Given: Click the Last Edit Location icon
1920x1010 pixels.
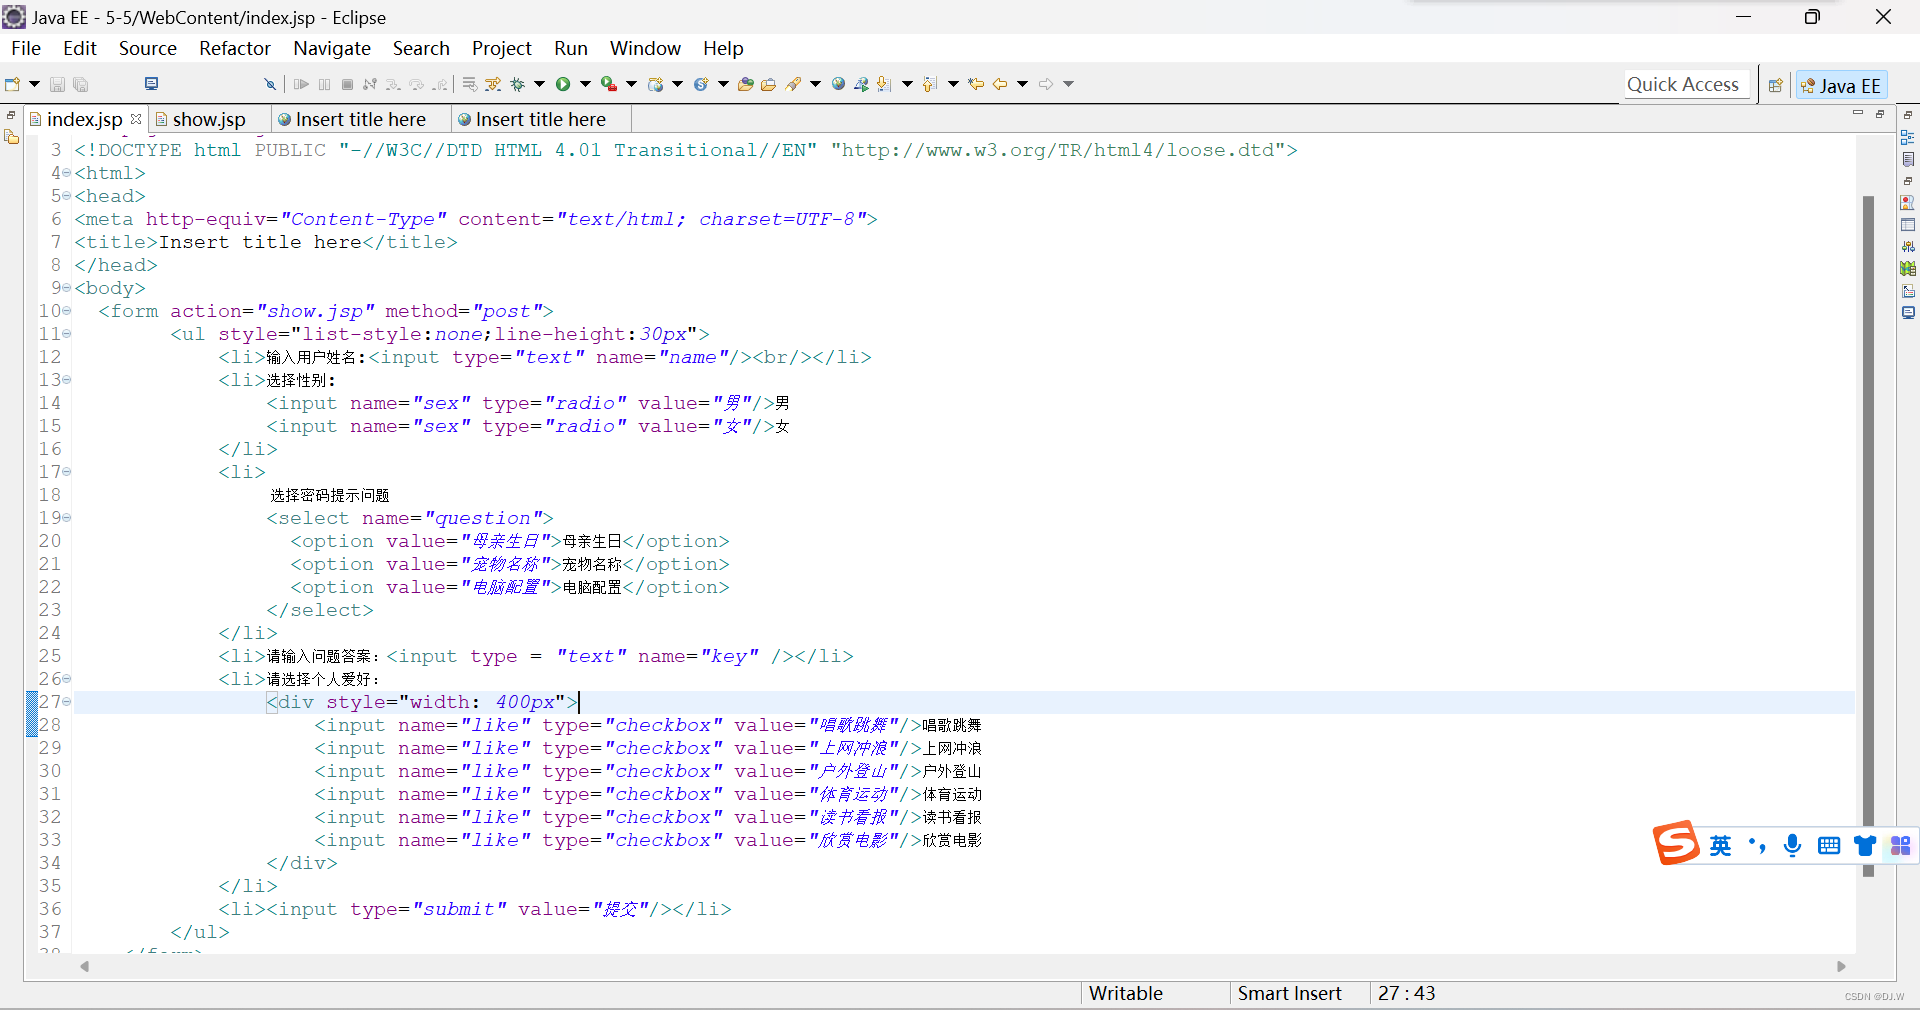Looking at the screenshot, I should (976, 84).
